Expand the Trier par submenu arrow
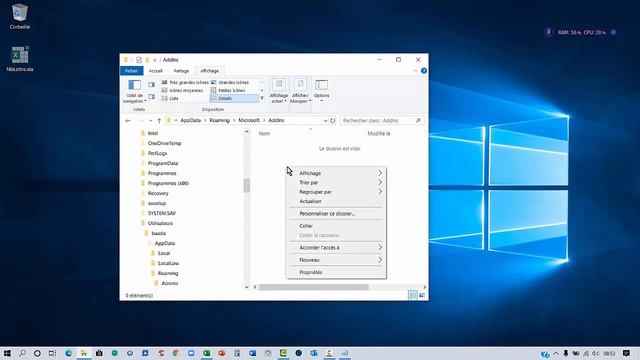Screen dimensions: 640x360 (x=380, y=182)
